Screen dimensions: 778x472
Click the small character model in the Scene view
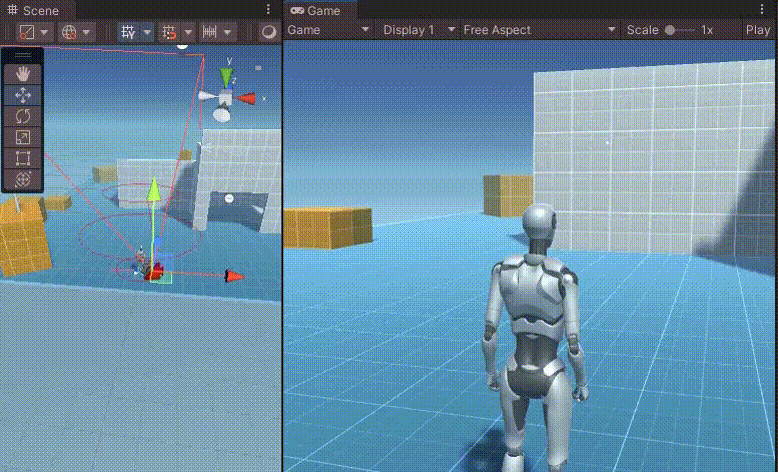coord(141,263)
